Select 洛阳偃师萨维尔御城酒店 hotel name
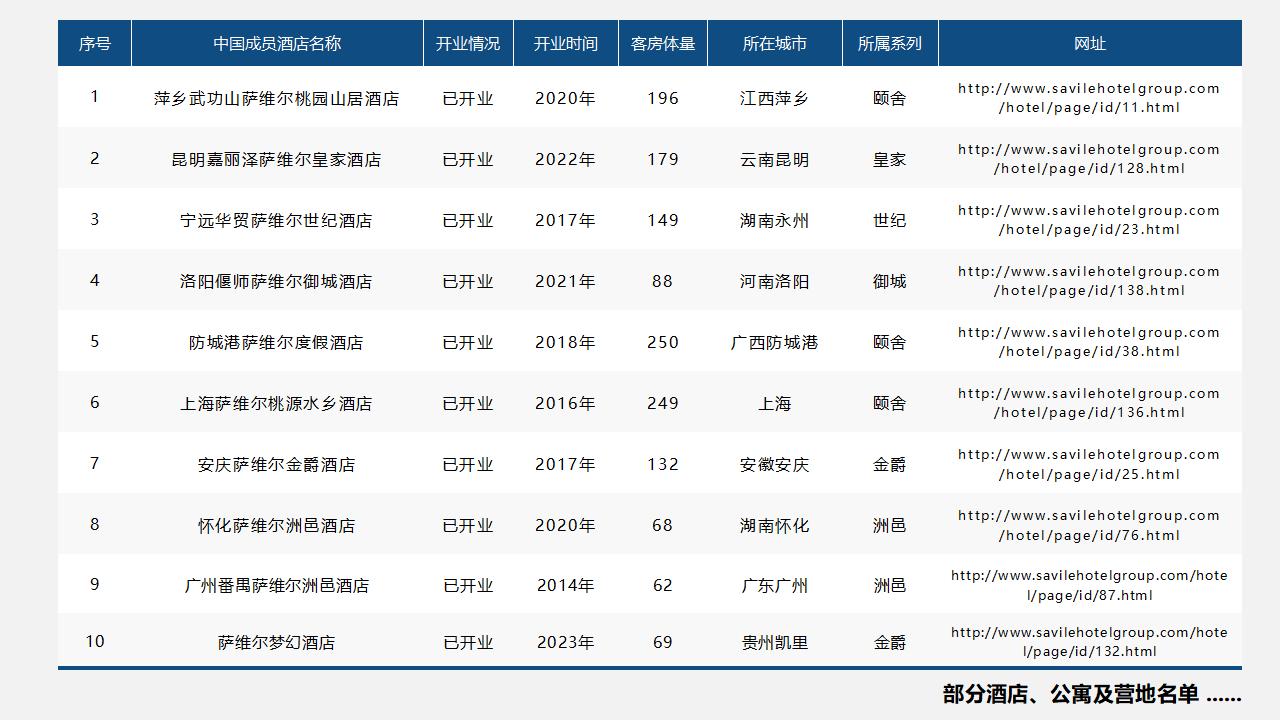The image size is (1280, 720). pyautogui.click(x=276, y=282)
